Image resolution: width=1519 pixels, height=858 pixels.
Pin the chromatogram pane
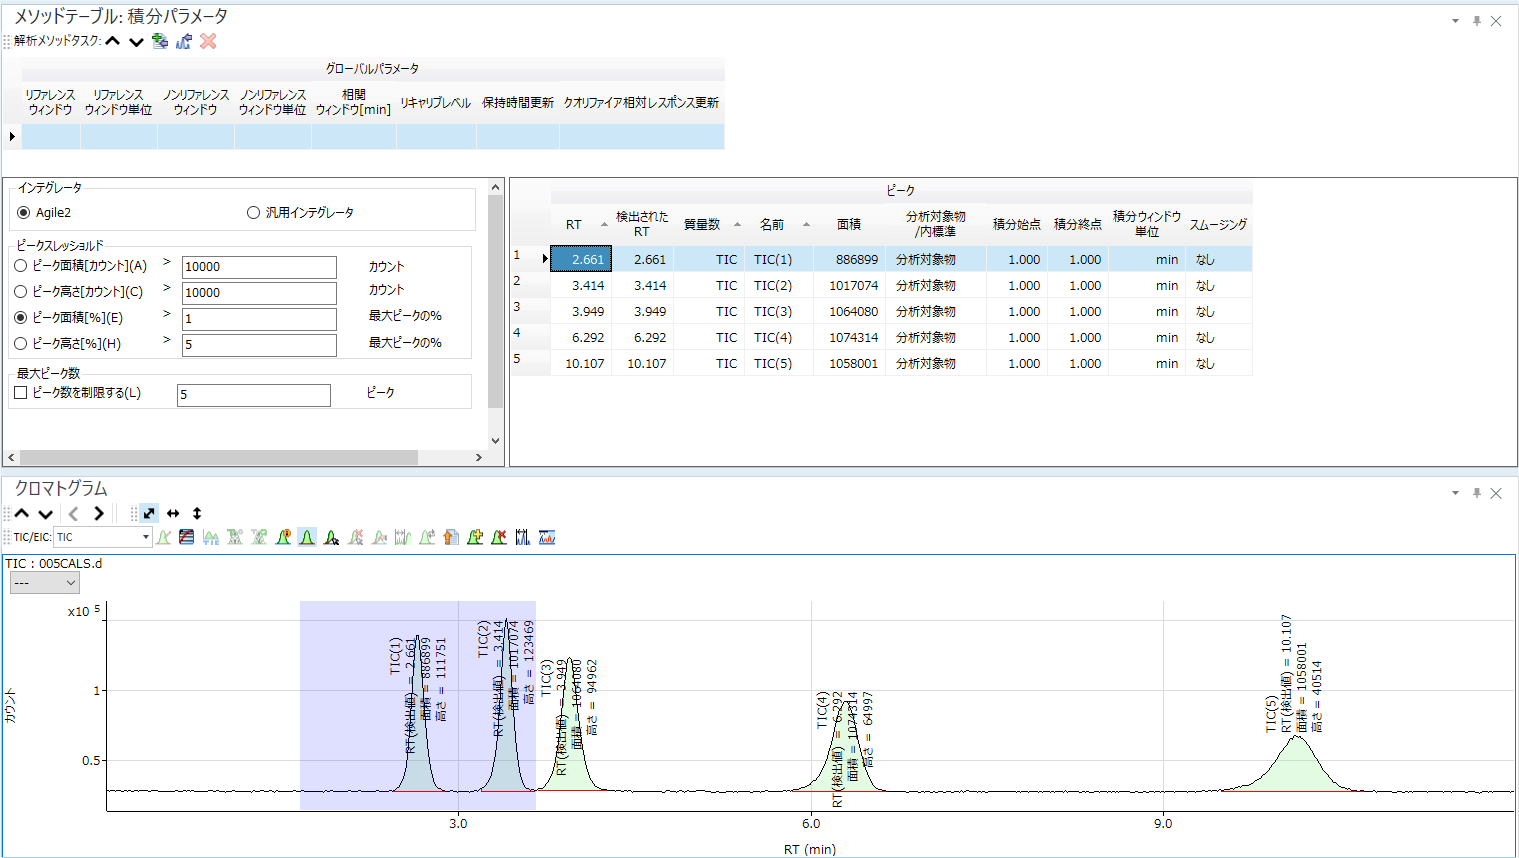[x=1476, y=493]
